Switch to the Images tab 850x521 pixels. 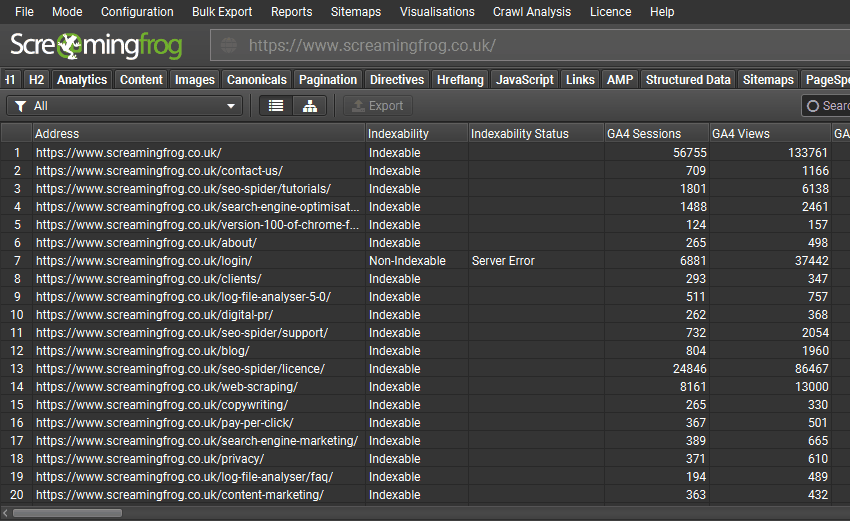pyautogui.click(x=195, y=80)
